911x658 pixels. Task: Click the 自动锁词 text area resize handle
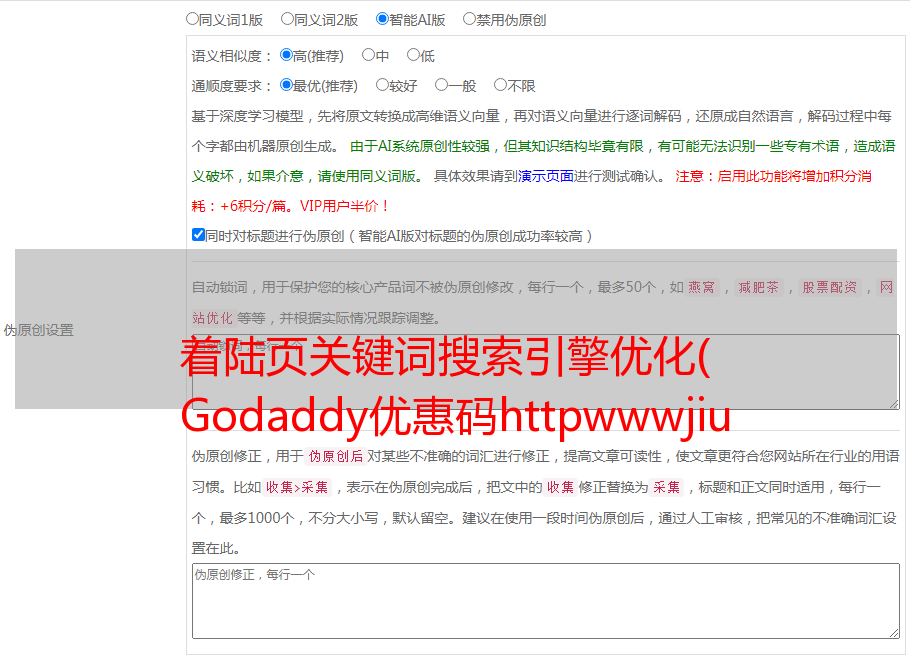(894, 404)
